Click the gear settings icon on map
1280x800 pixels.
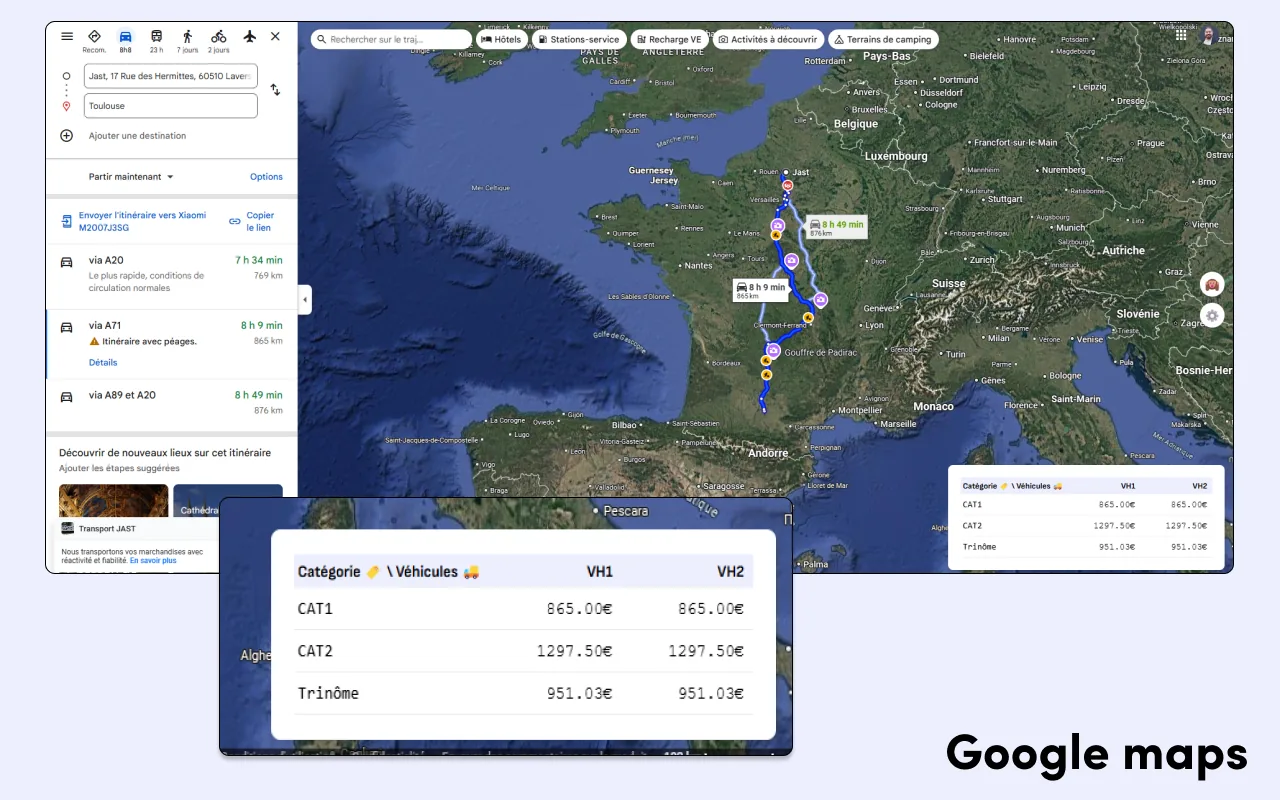coord(1212,316)
